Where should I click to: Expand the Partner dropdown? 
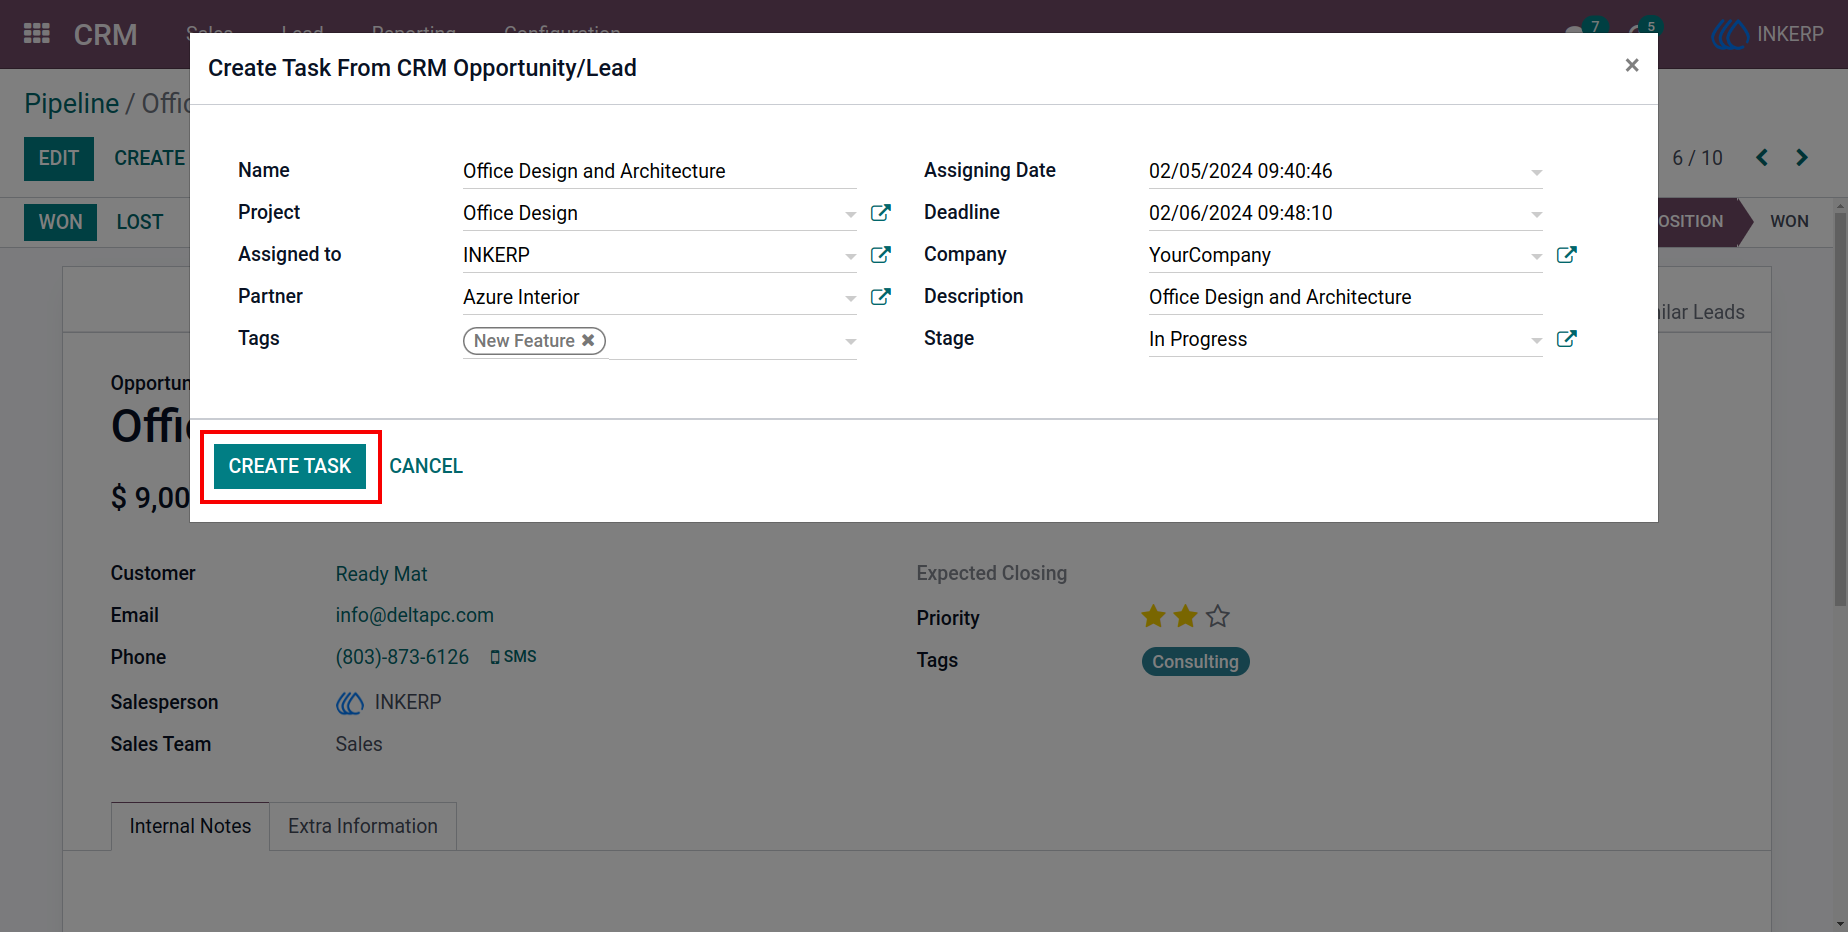850,298
